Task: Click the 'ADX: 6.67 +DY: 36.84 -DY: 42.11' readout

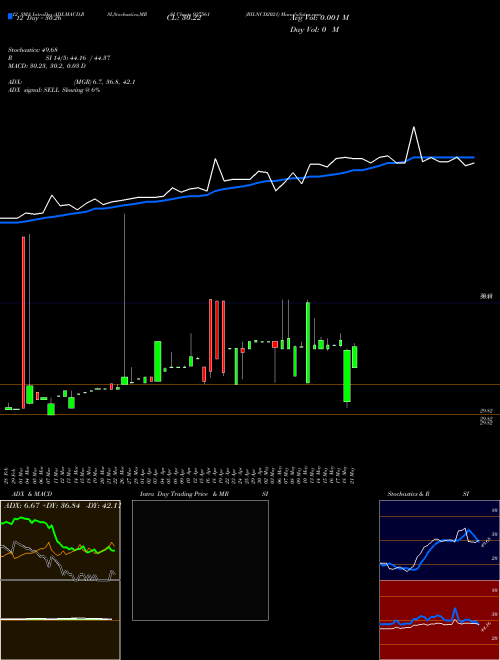Action: pos(61,506)
